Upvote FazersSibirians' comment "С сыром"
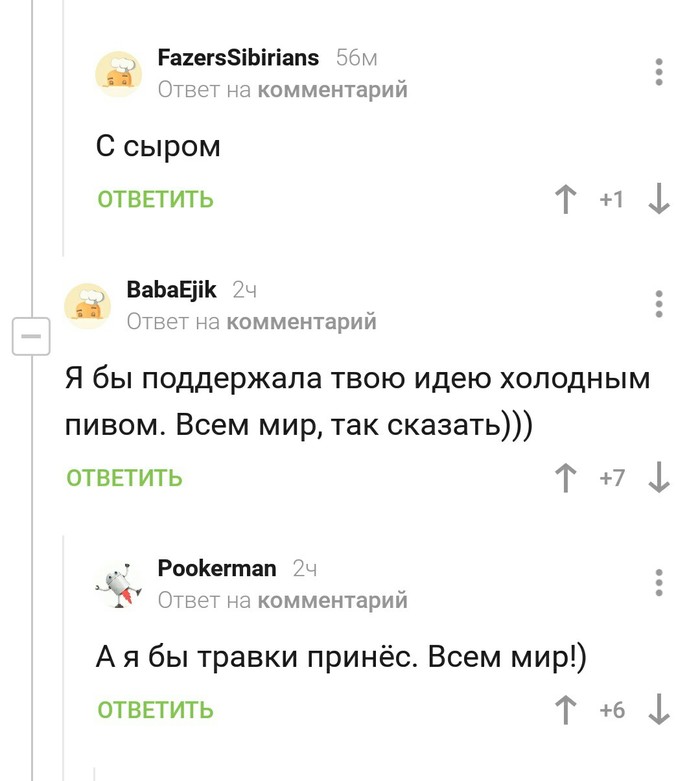700x781 pixels. point(568,200)
